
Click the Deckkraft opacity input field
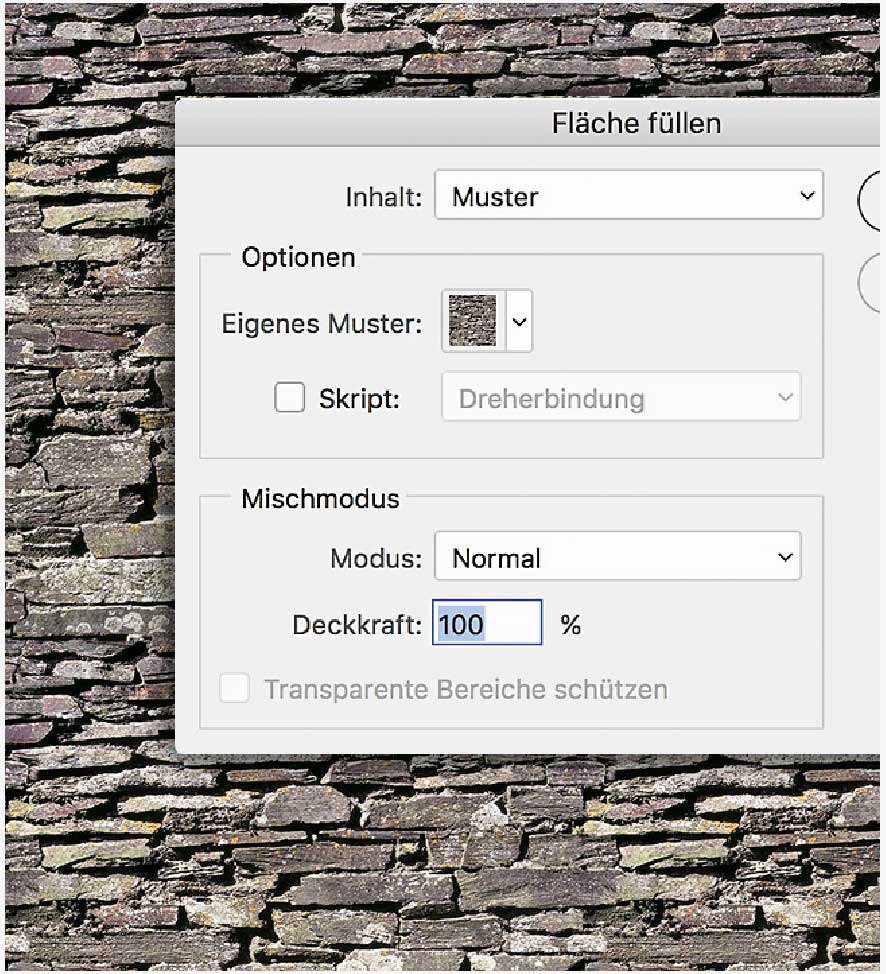(x=487, y=625)
